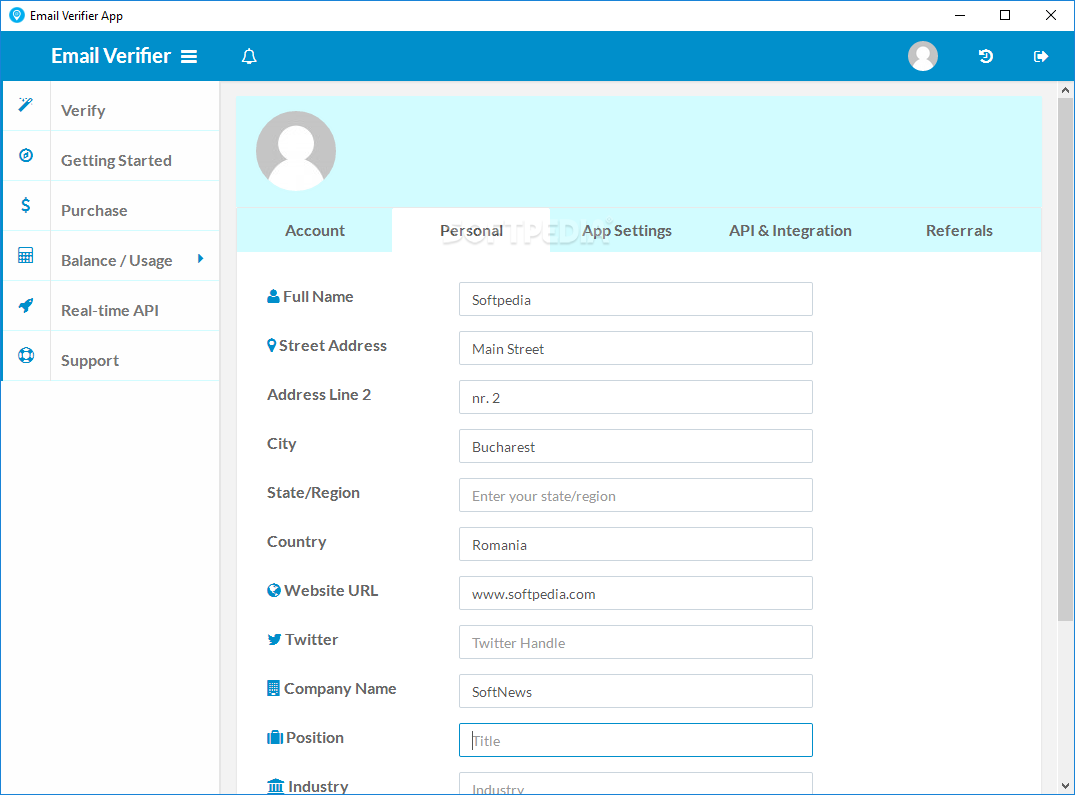Click the Company Name label
This screenshot has height=795, width=1075.
340,689
